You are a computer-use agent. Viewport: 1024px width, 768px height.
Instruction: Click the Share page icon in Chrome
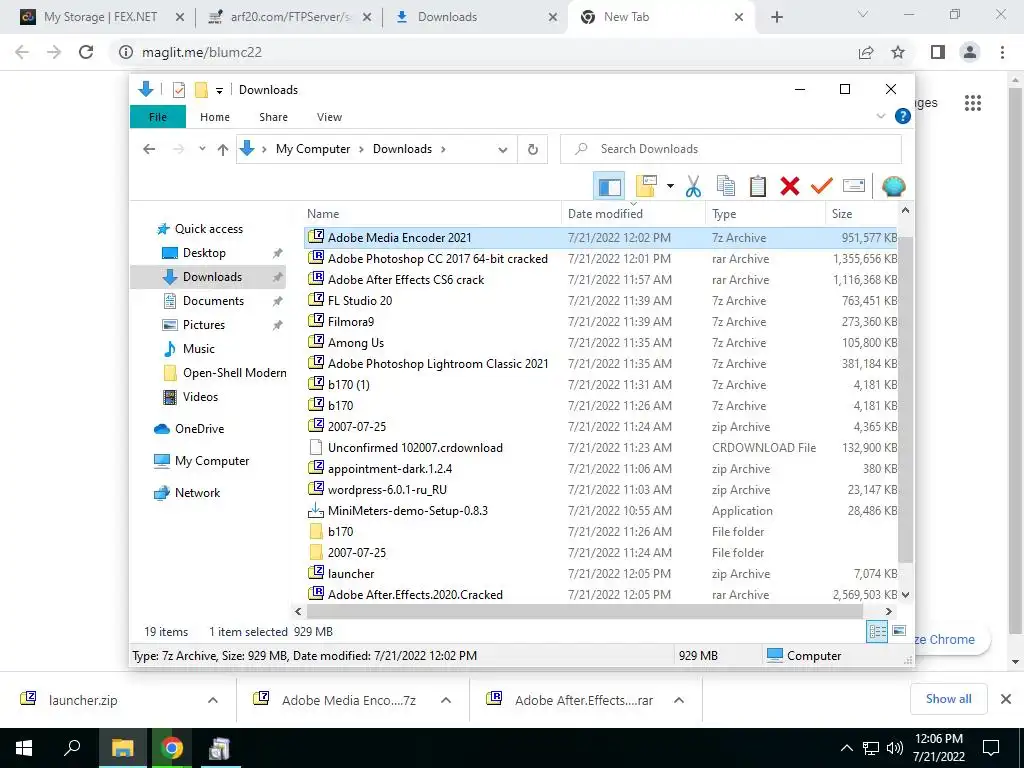click(866, 52)
